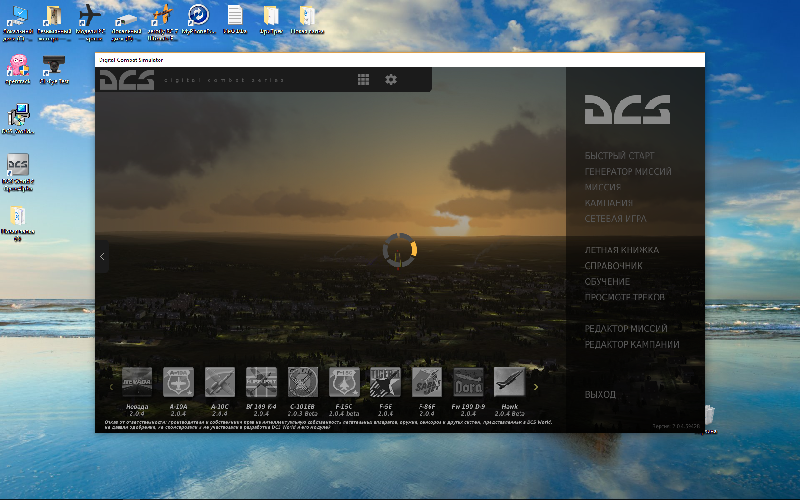Open КАМПАНИЯ menu item
The height and width of the screenshot is (500, 800).
coord(609,203)
